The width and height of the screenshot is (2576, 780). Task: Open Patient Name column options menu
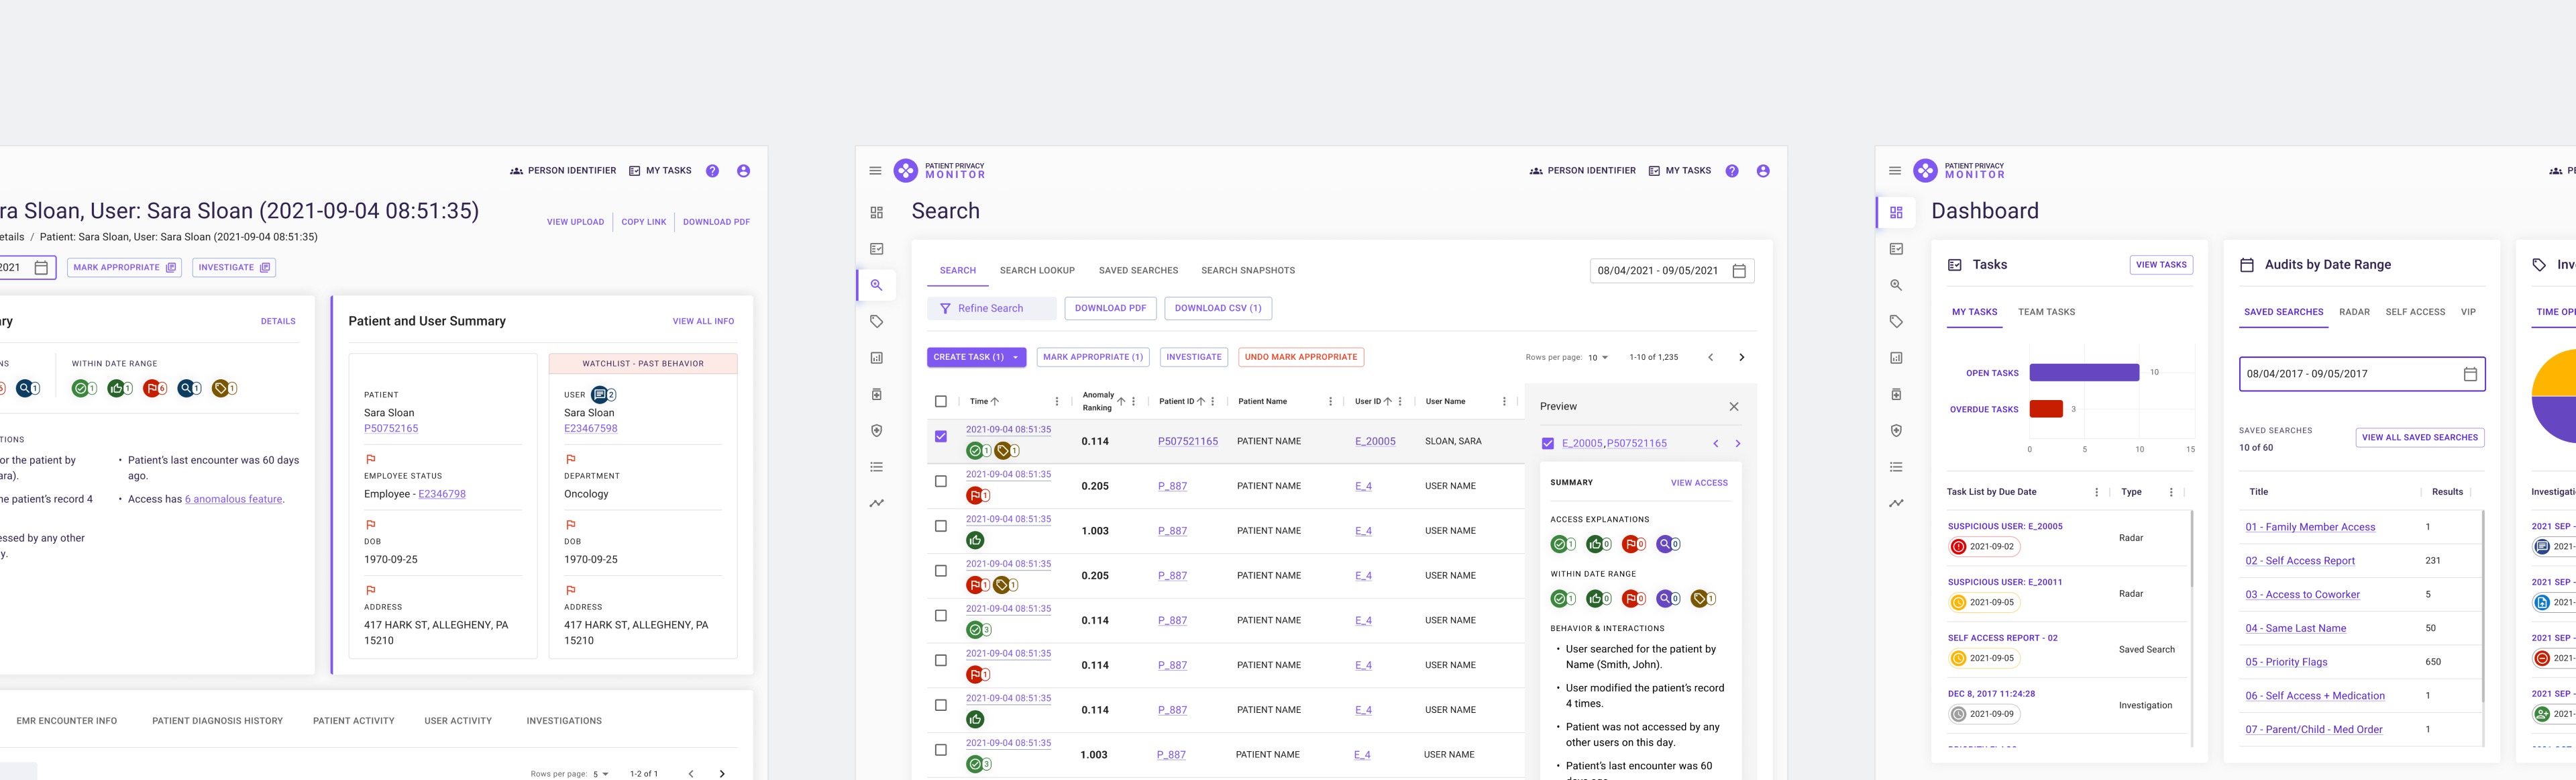coord(1330,402)
